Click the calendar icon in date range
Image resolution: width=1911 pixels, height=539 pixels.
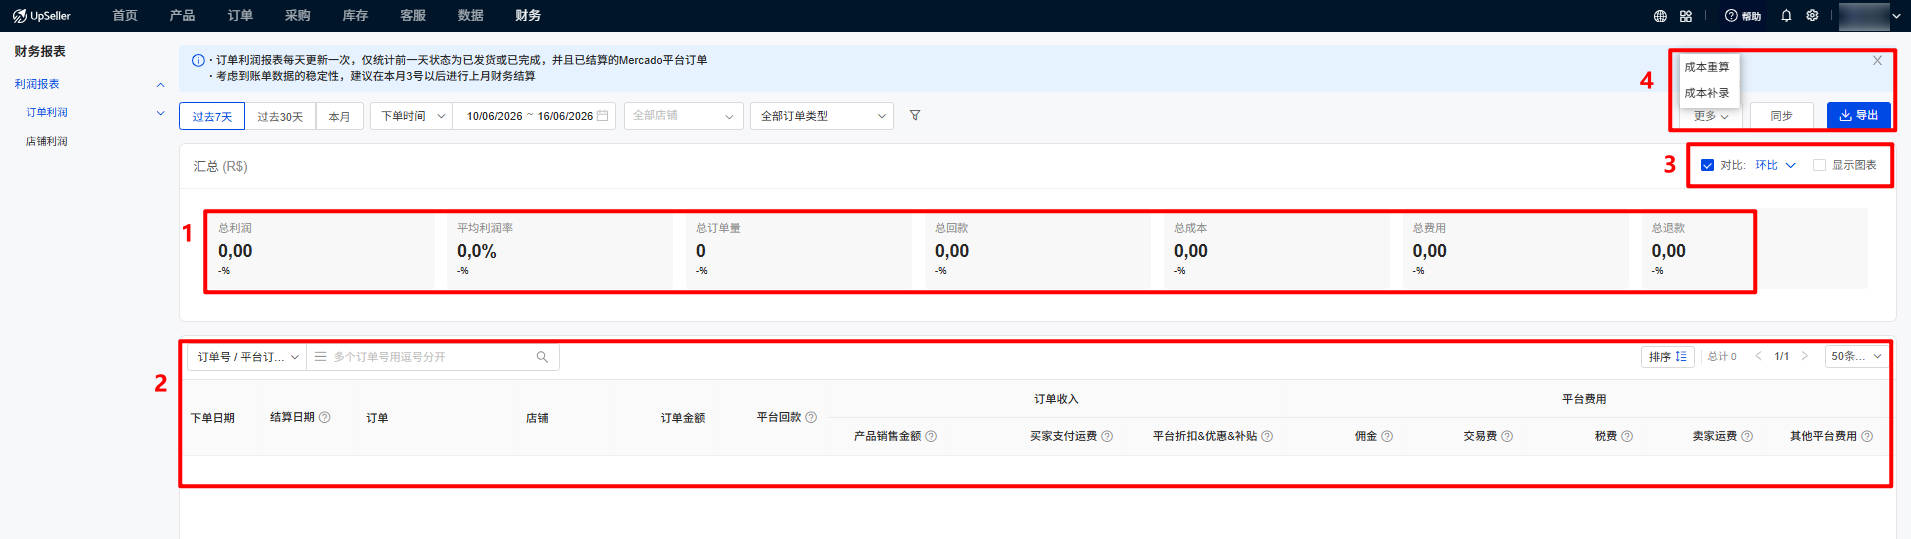602,116
